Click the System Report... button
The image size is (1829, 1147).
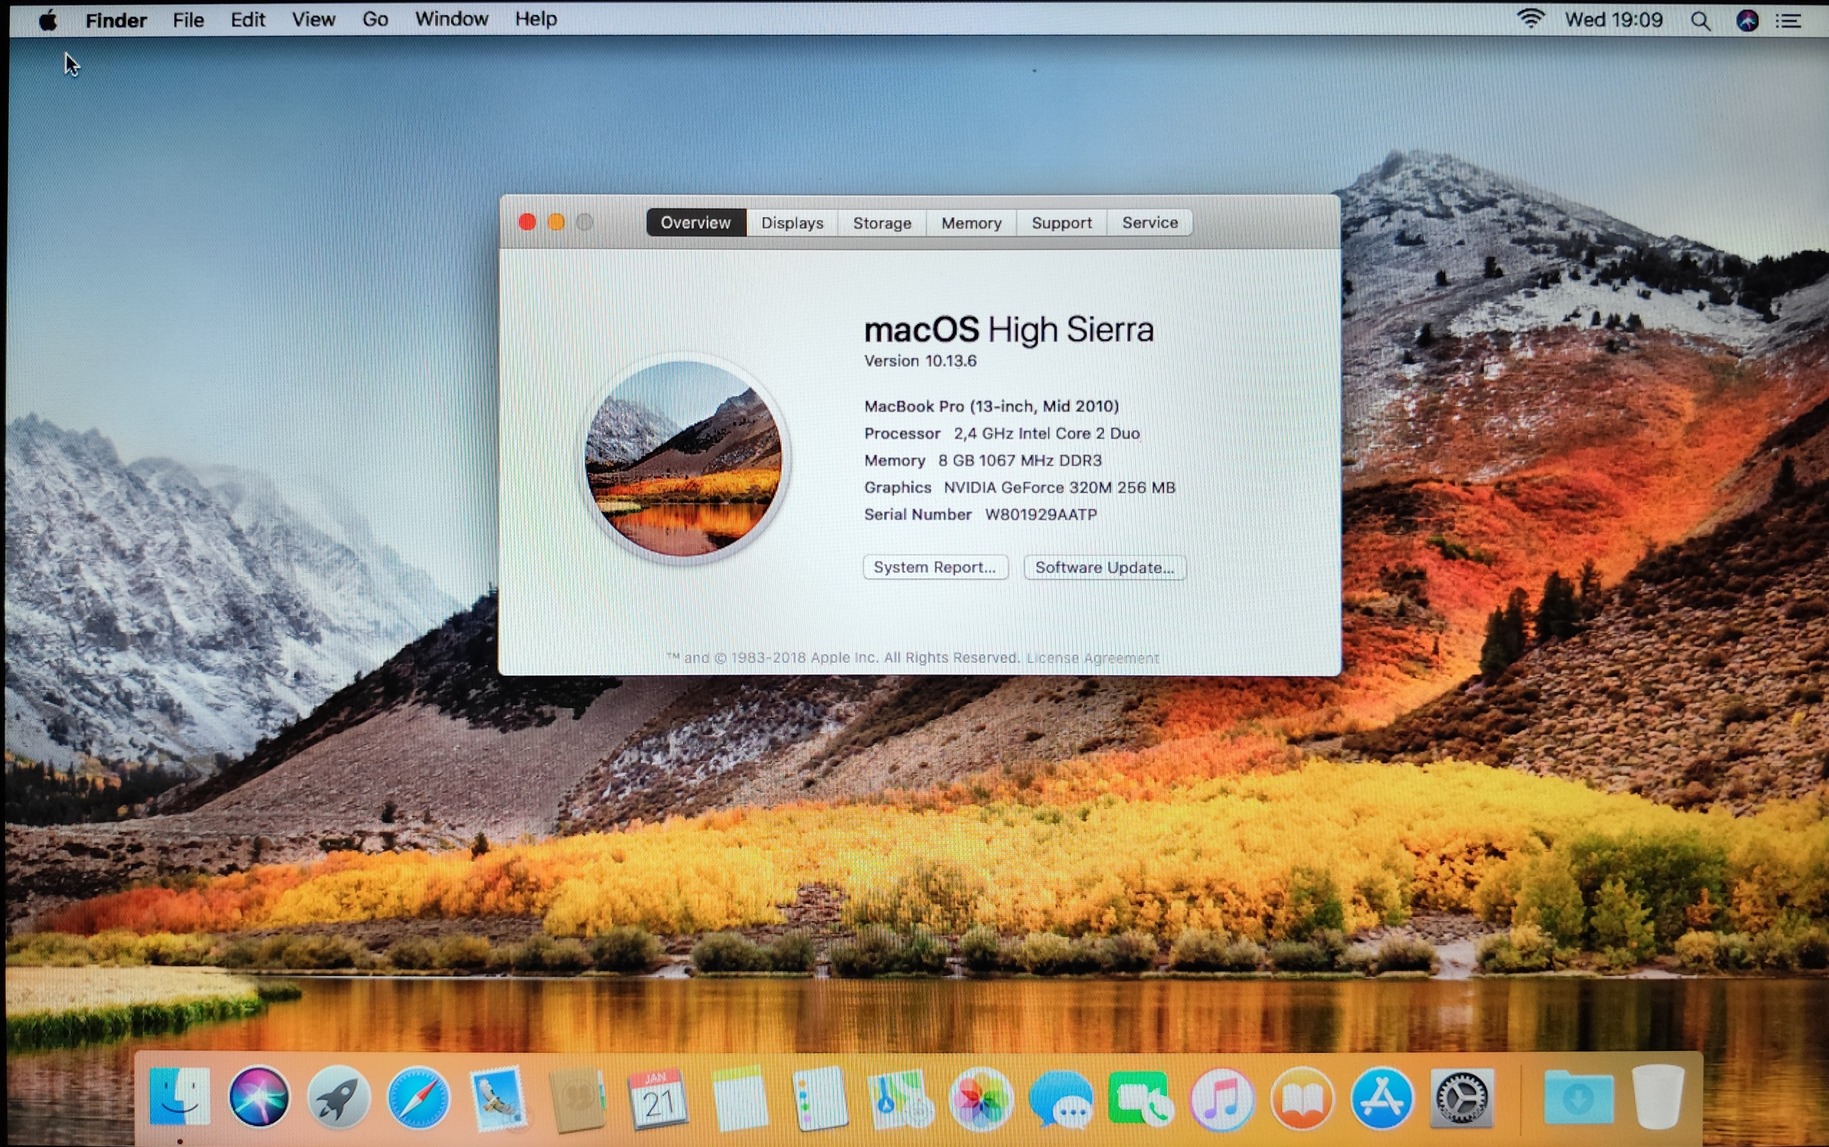click(935, 567)
